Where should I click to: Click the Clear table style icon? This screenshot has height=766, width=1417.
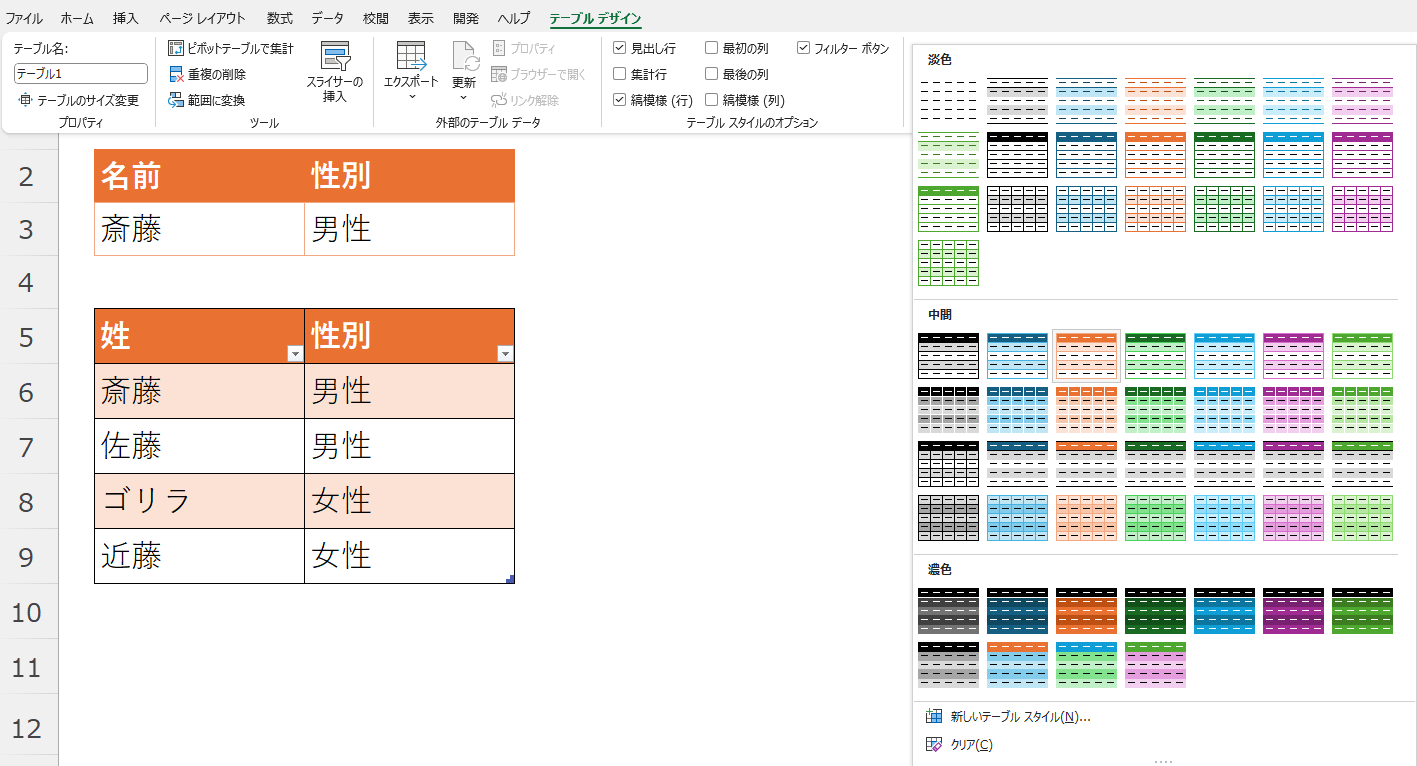coord(934,744)
